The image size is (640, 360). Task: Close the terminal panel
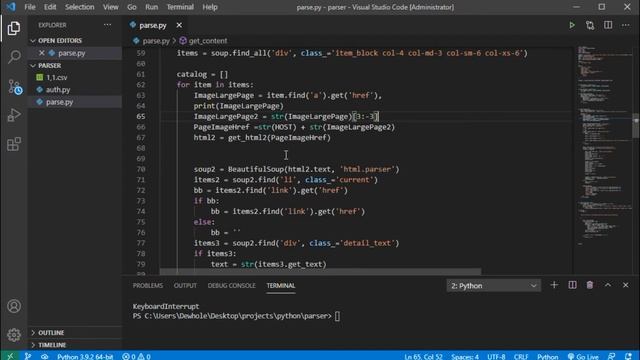pos(626,285)
